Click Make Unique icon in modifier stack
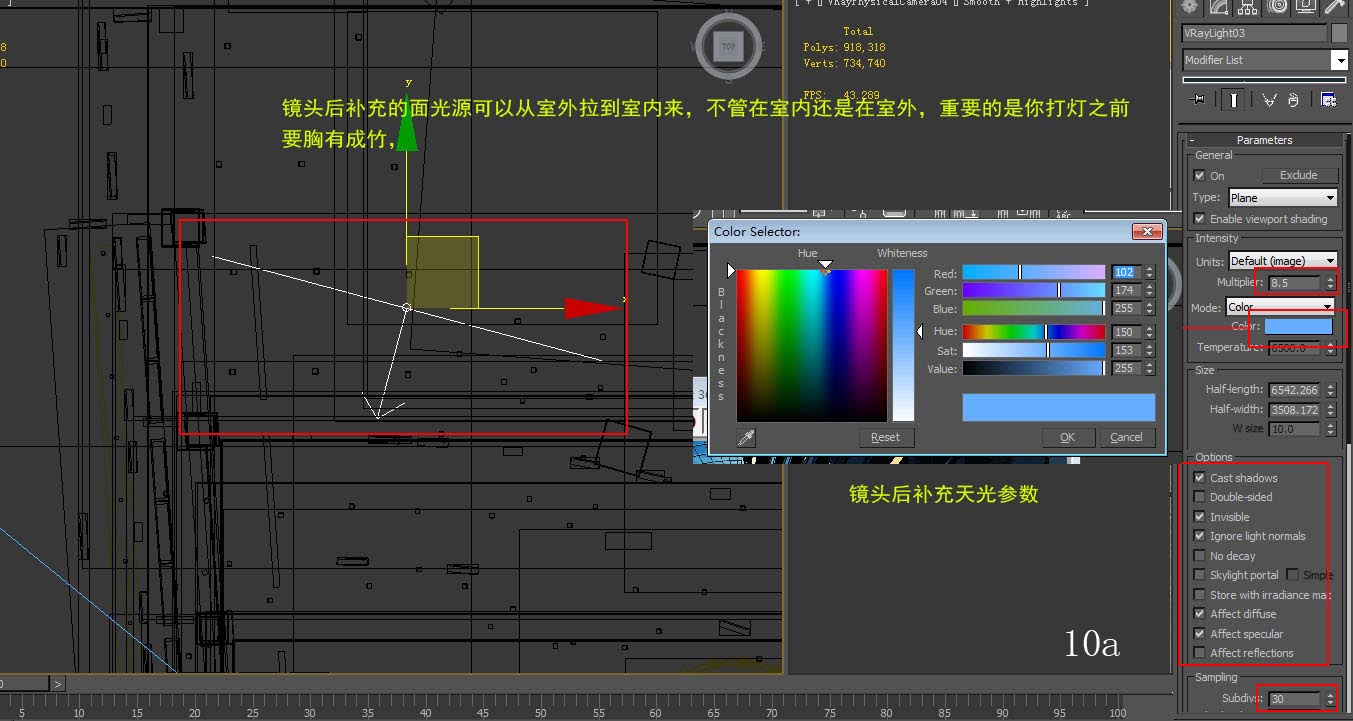The height and width of the screenshot is (721, 1353). click(1269, 100)
